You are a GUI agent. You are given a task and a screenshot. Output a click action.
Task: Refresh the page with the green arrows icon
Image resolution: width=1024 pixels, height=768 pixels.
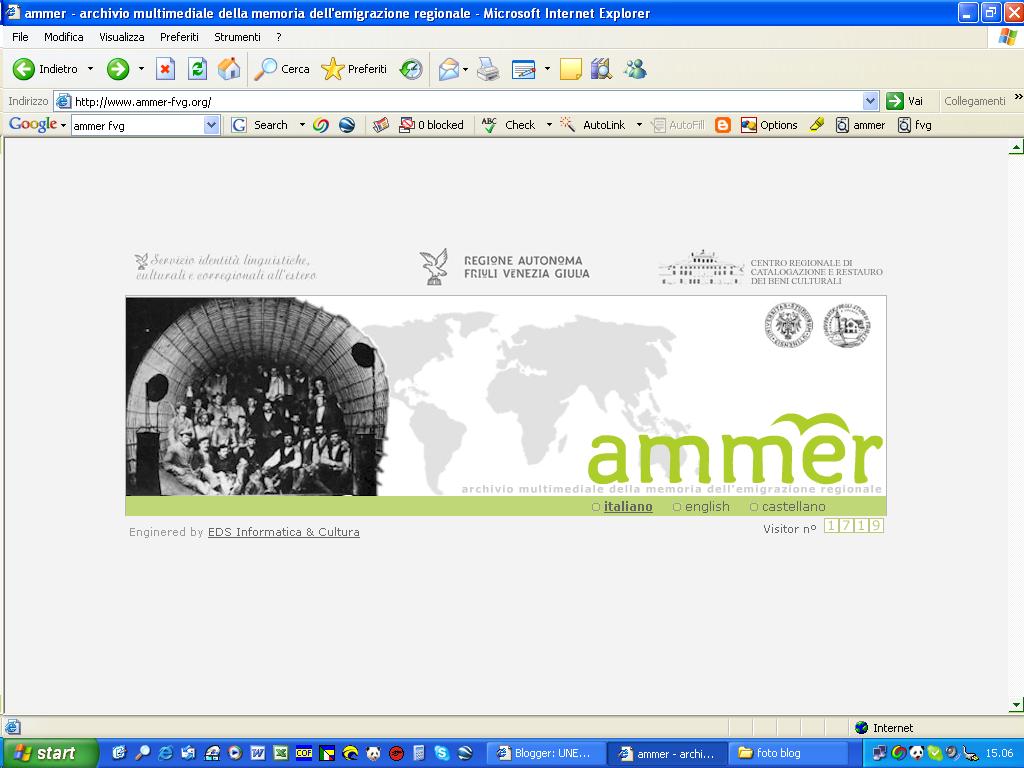click(x=197, y=69)
